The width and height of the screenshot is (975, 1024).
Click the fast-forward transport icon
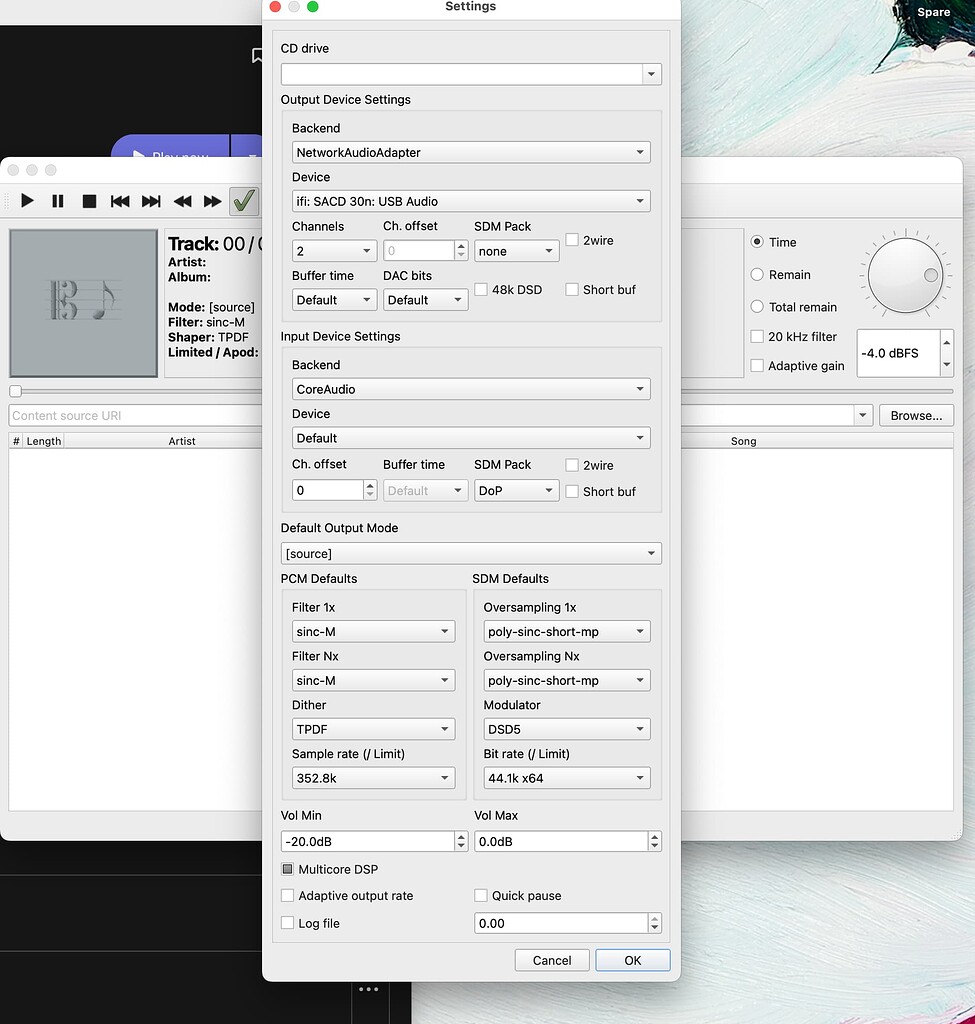coord(212,200)
